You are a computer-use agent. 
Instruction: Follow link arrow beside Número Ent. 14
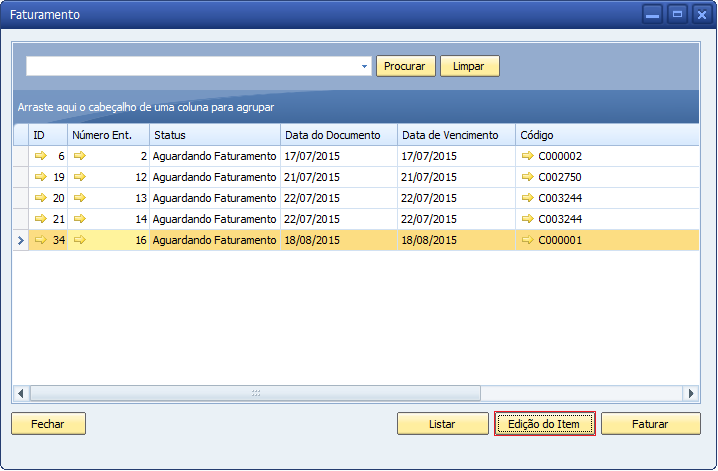80,219
